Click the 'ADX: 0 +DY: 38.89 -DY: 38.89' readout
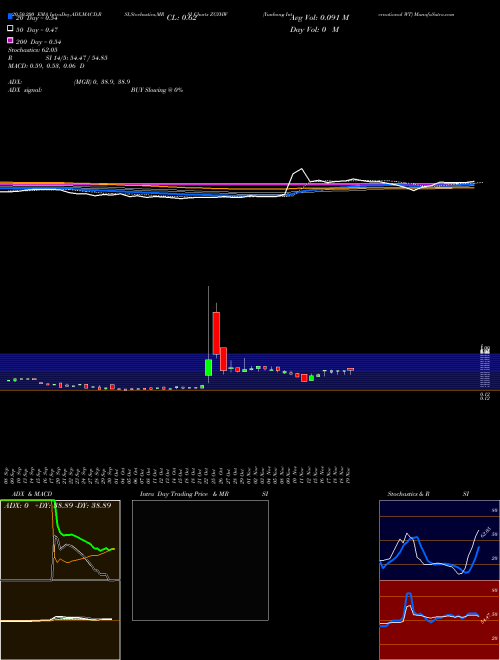The width and height of the screenshot is (500, 660). coord(58,505)
